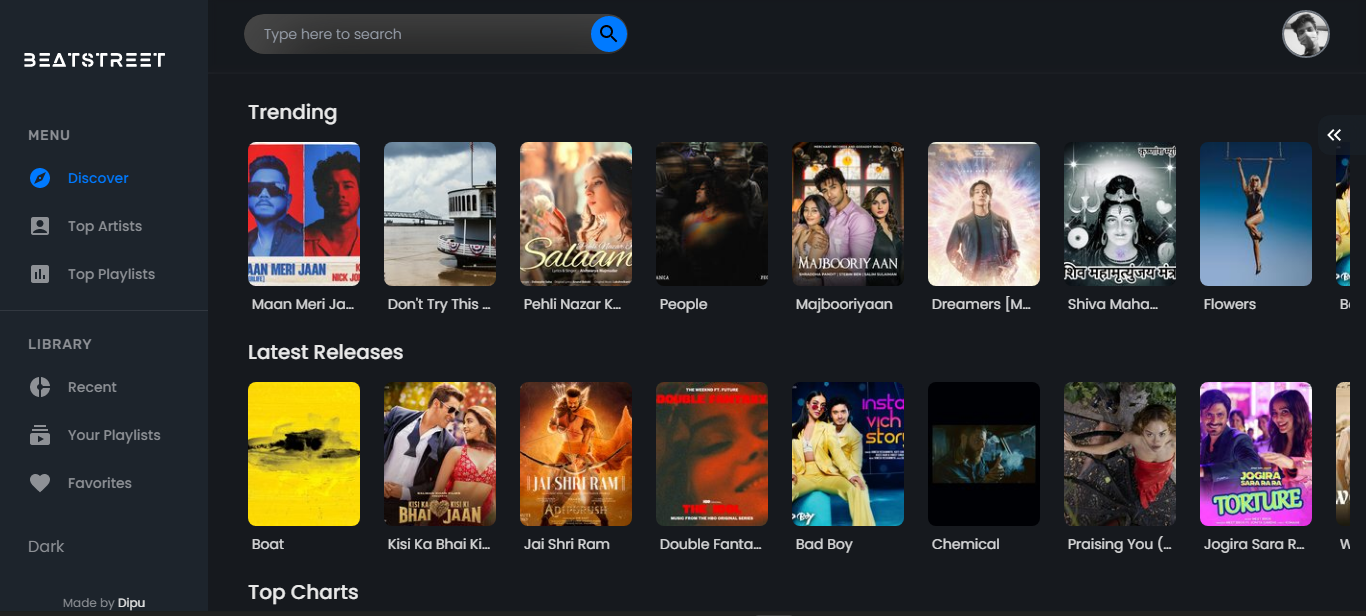Open the Shiva Maha mantra cover
1366x616 pixels.
[x=1120, y=214]
